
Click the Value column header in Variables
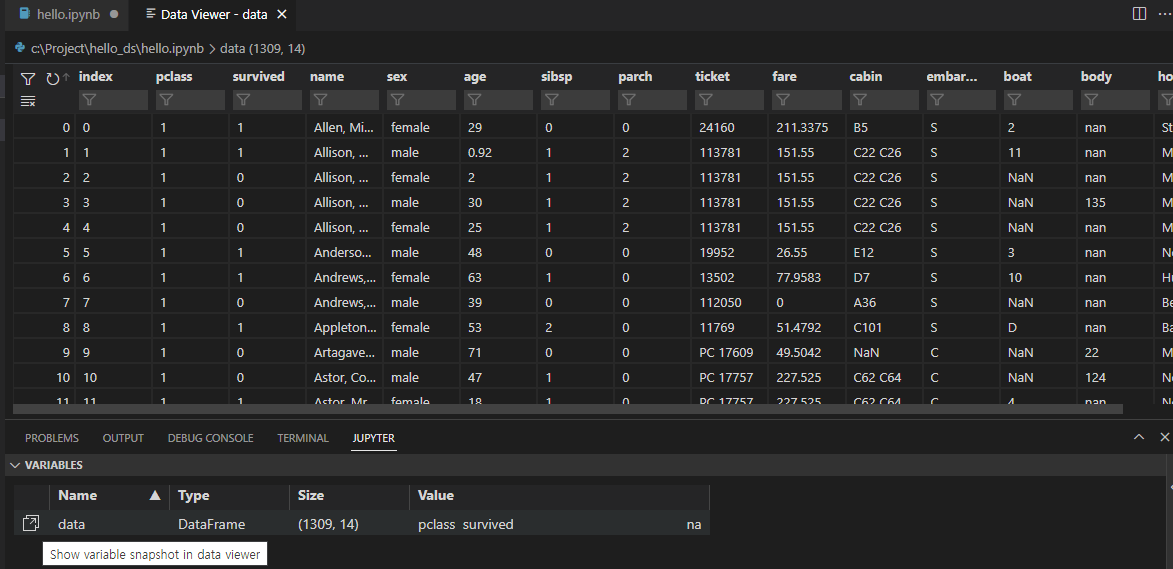coord(559,496)
